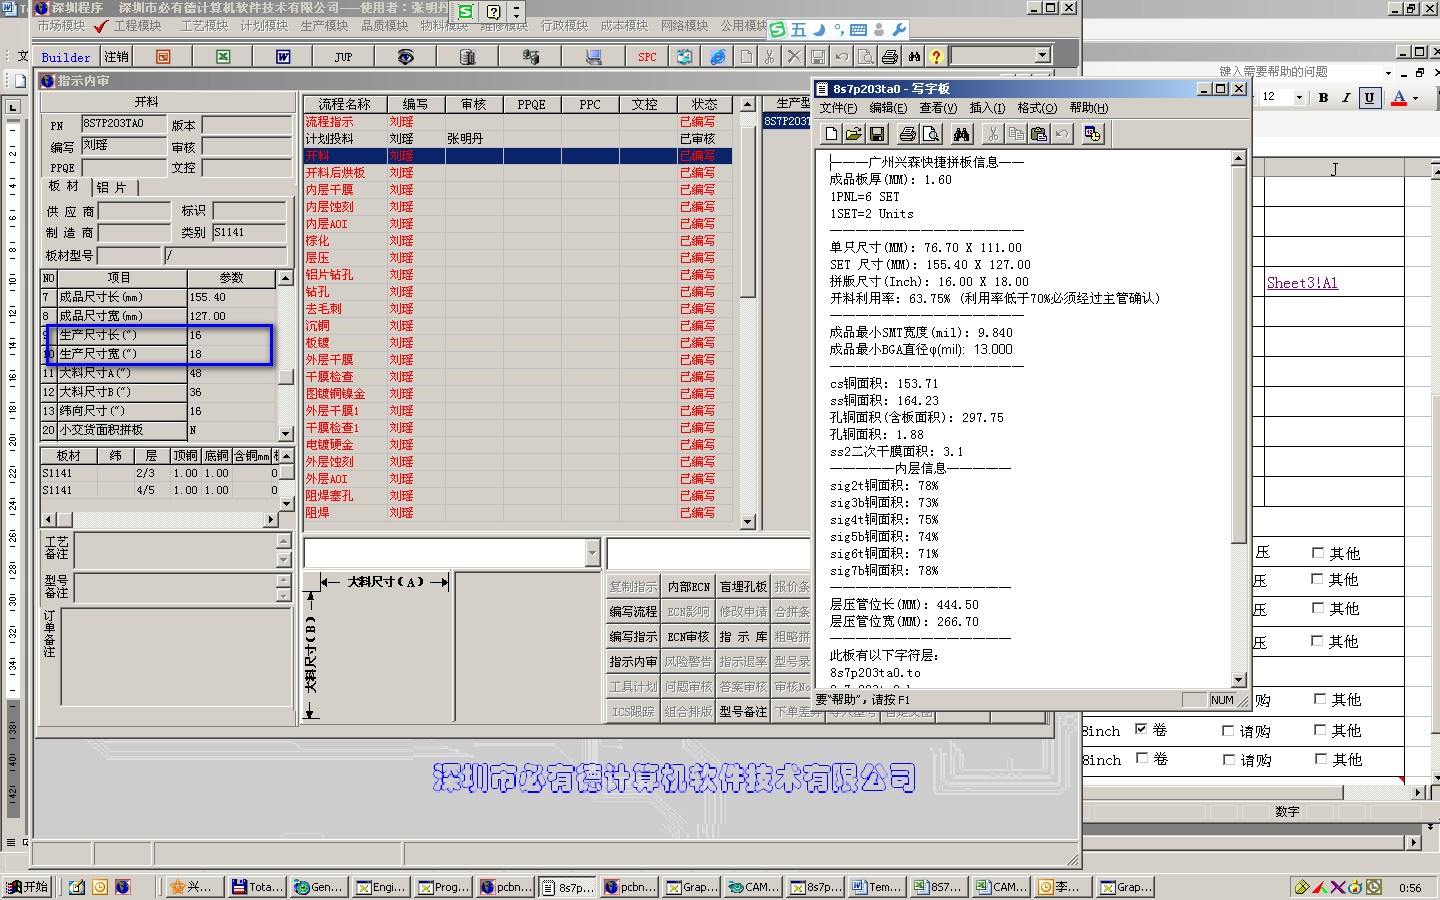Click the Builder button
Screen dimensions: 1440x900
click(x=66, y=57)
